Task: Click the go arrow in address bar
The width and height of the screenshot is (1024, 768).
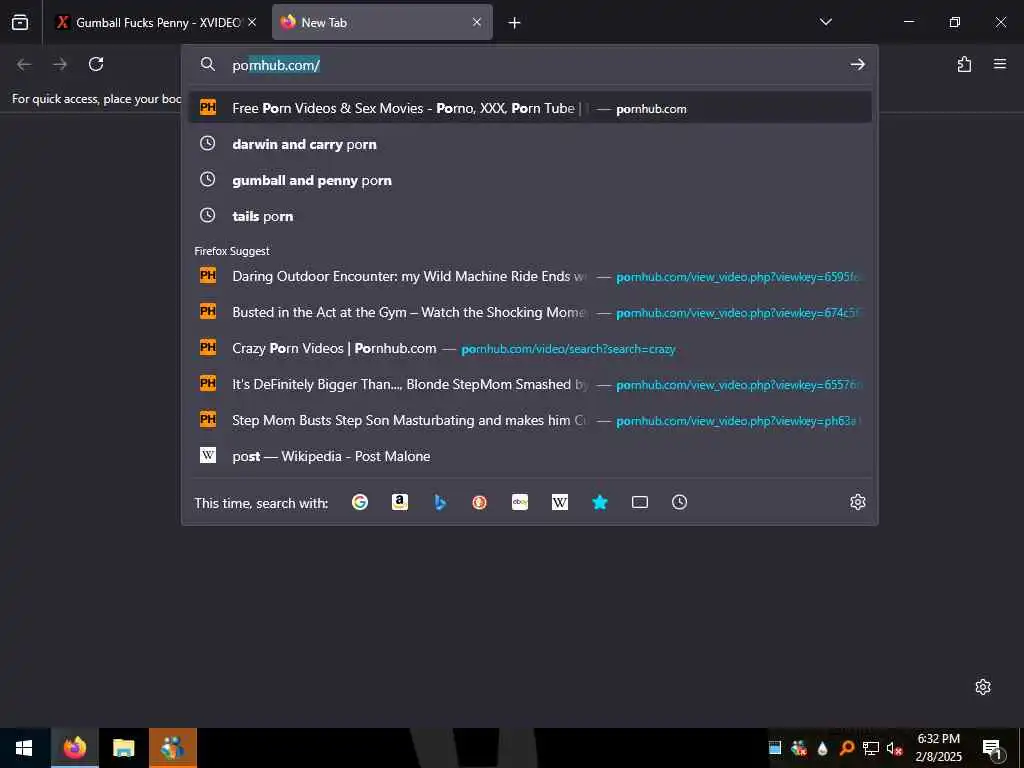Action: 857,64
